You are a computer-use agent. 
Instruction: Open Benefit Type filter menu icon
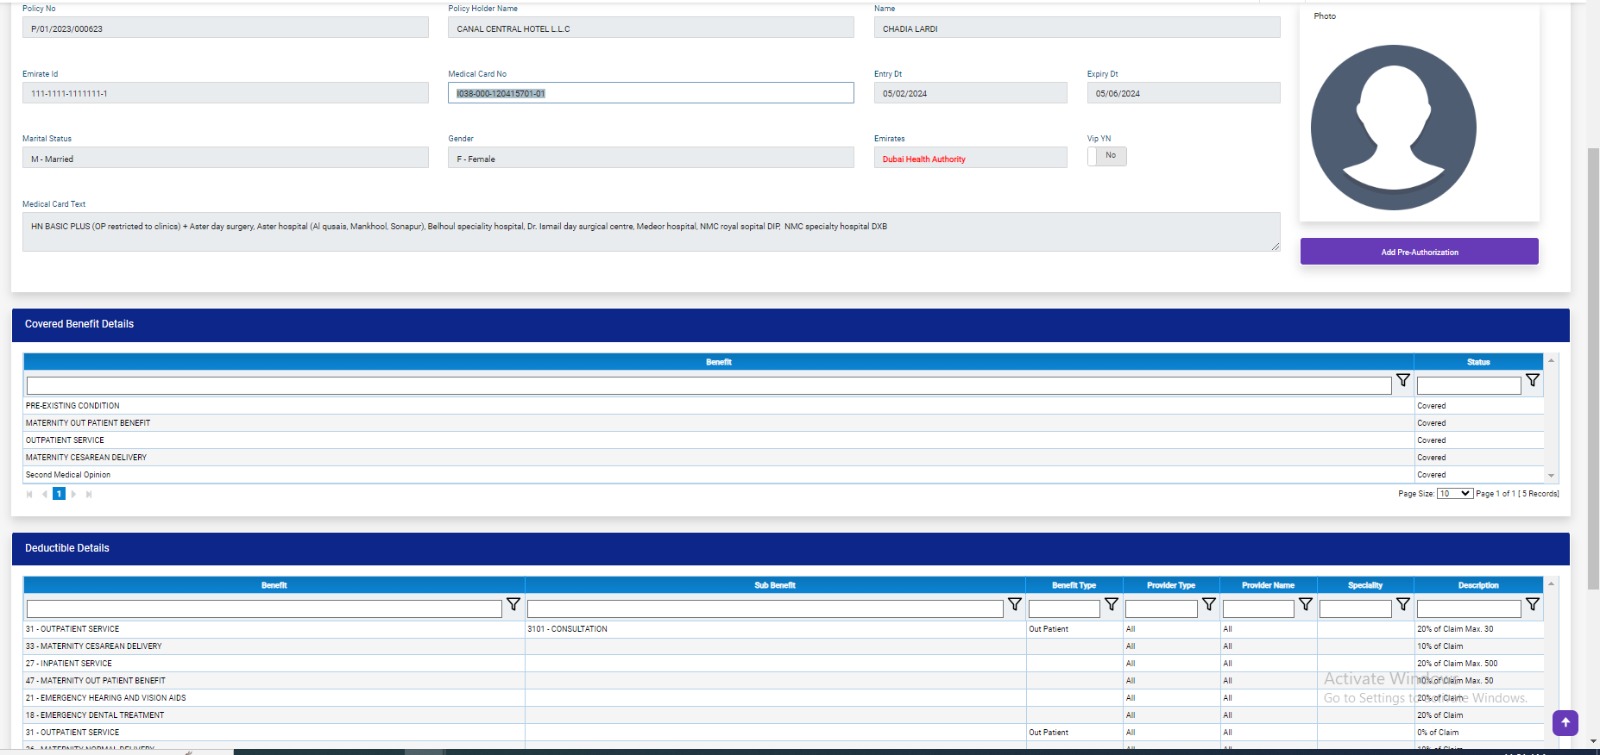(x=1111, y=604)
